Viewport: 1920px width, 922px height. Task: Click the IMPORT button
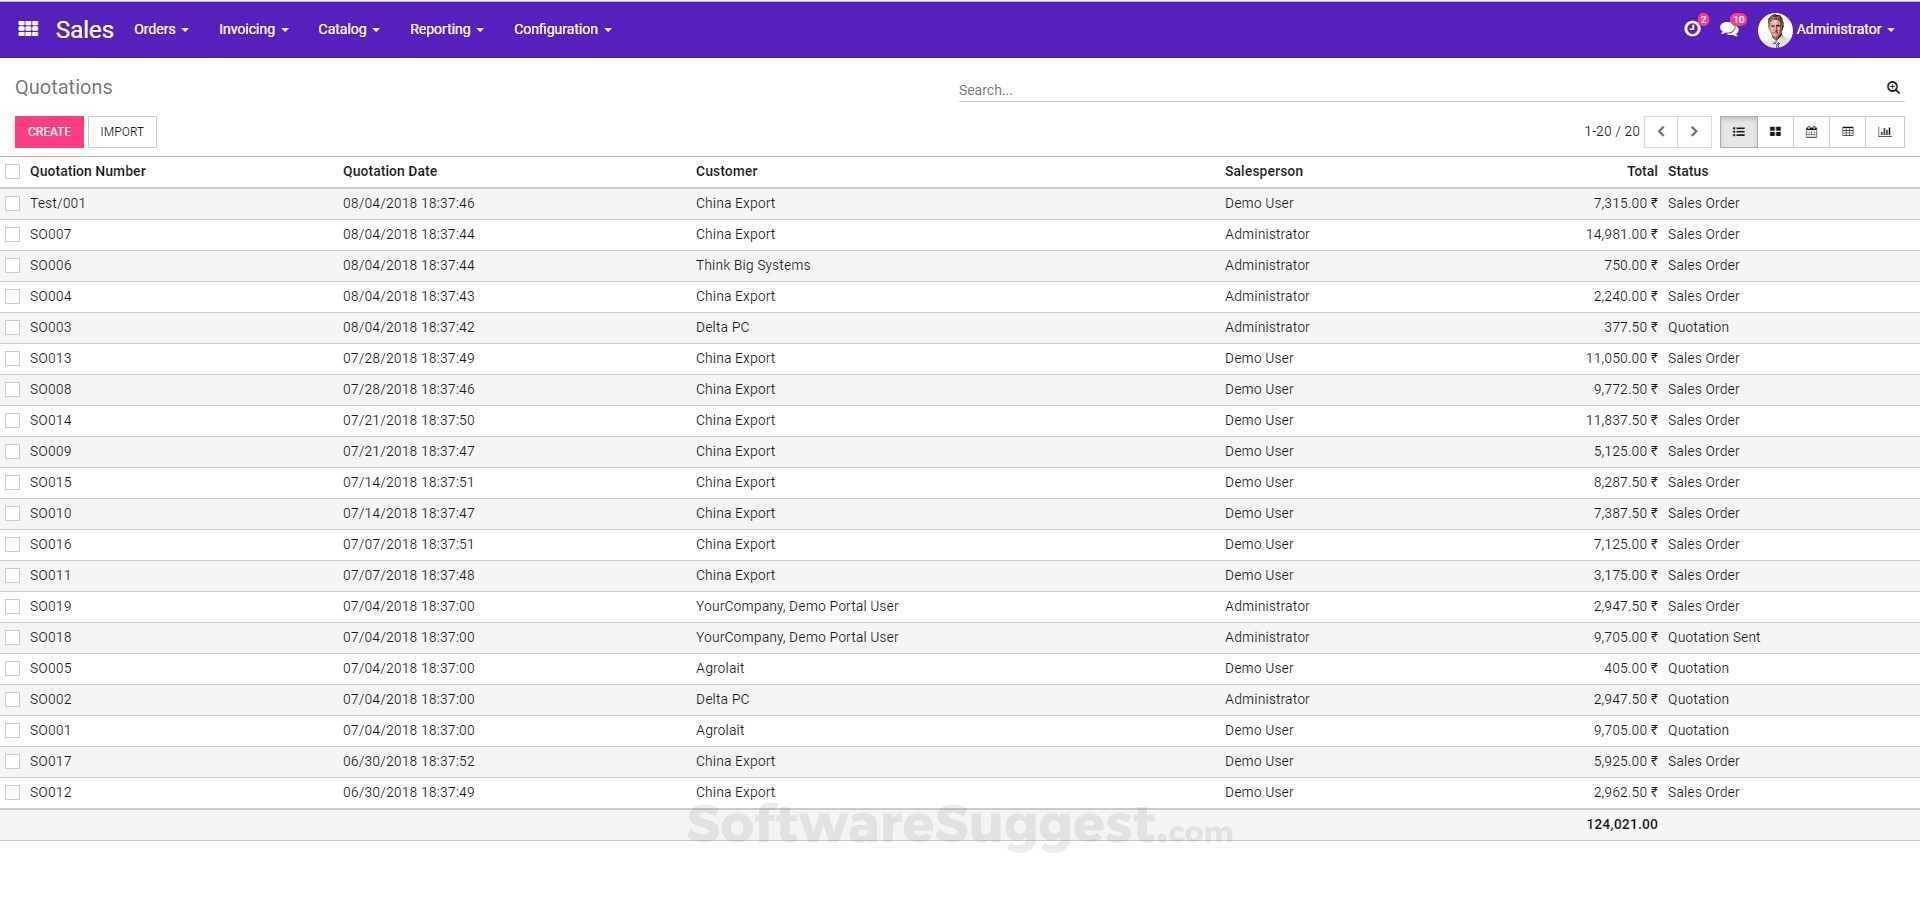click(121, 131)
